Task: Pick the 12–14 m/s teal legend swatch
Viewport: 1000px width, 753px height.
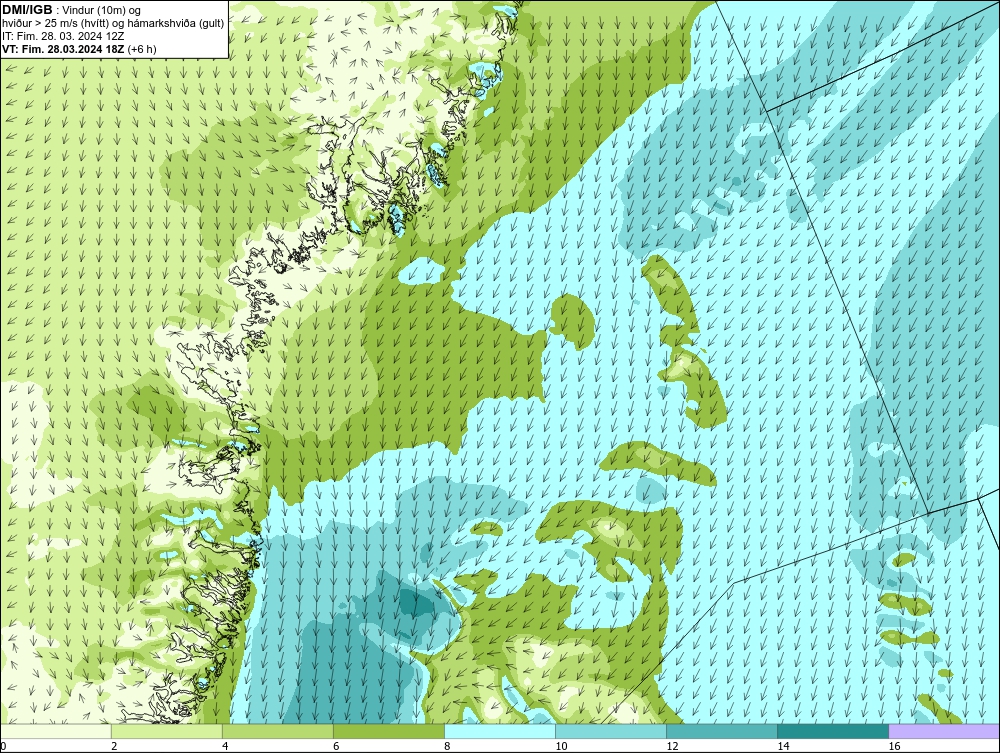Action: (722, 731)
